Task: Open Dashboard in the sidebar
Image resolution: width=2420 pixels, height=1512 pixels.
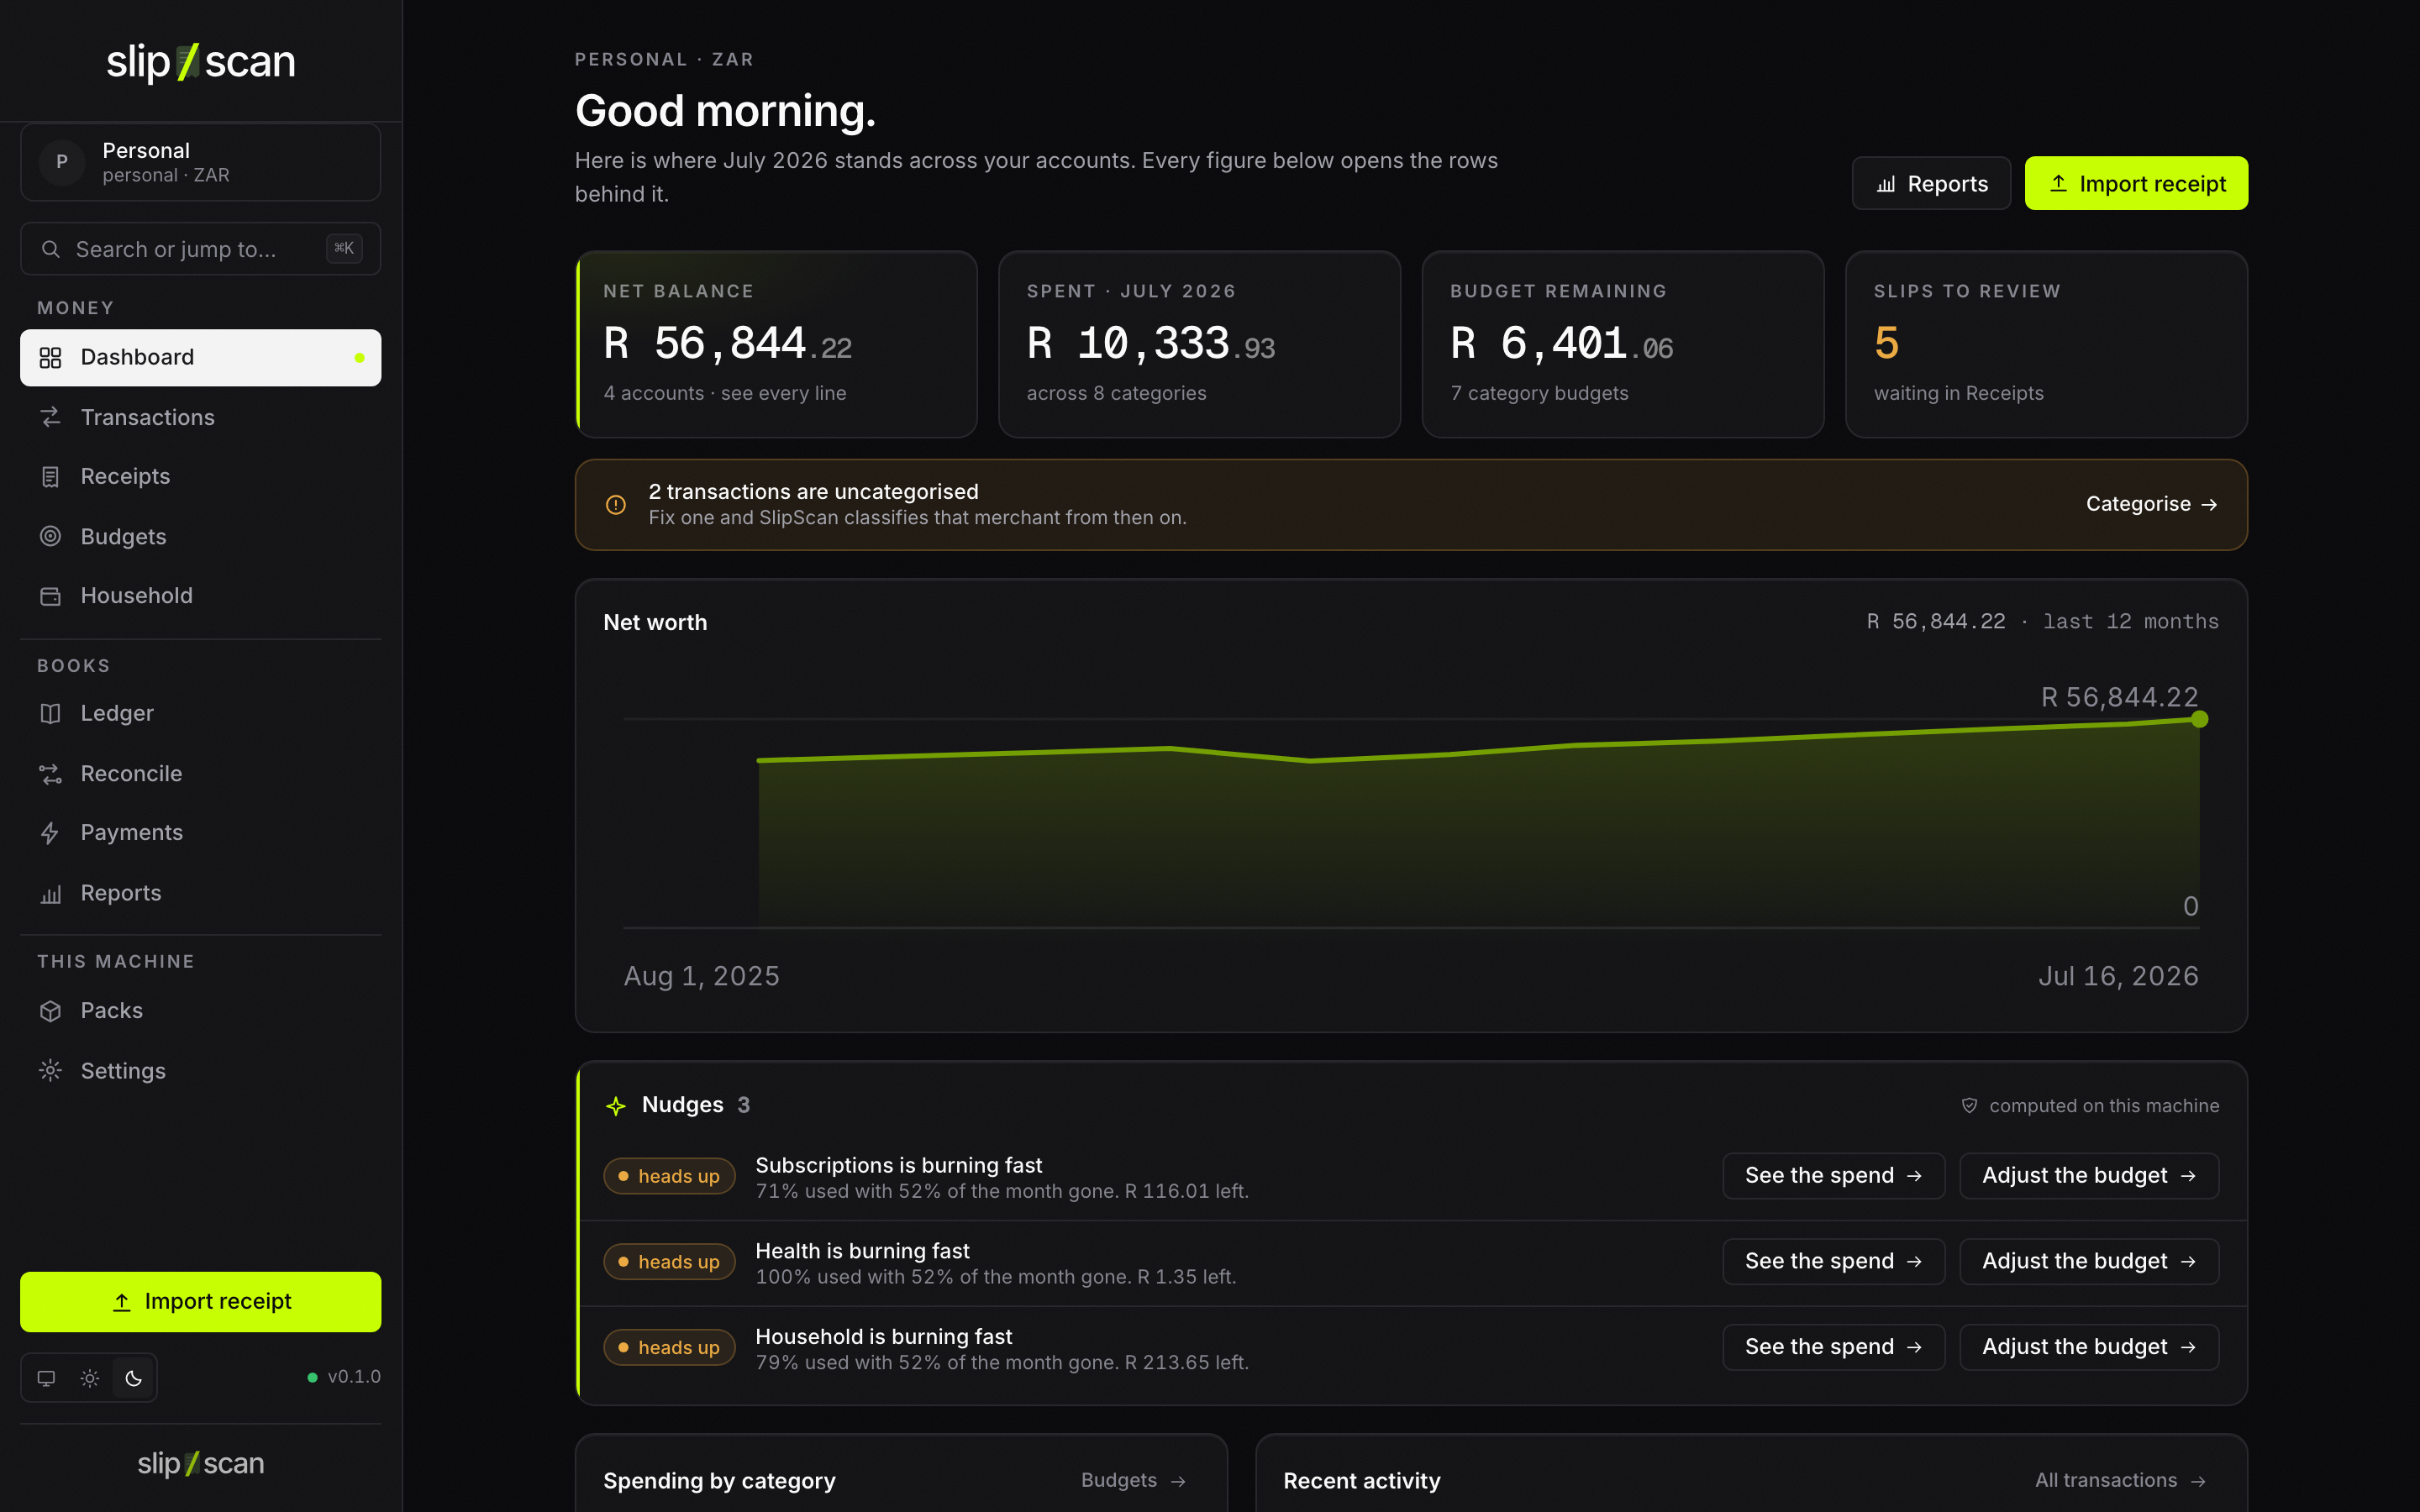Action: (x=200, y=357)
